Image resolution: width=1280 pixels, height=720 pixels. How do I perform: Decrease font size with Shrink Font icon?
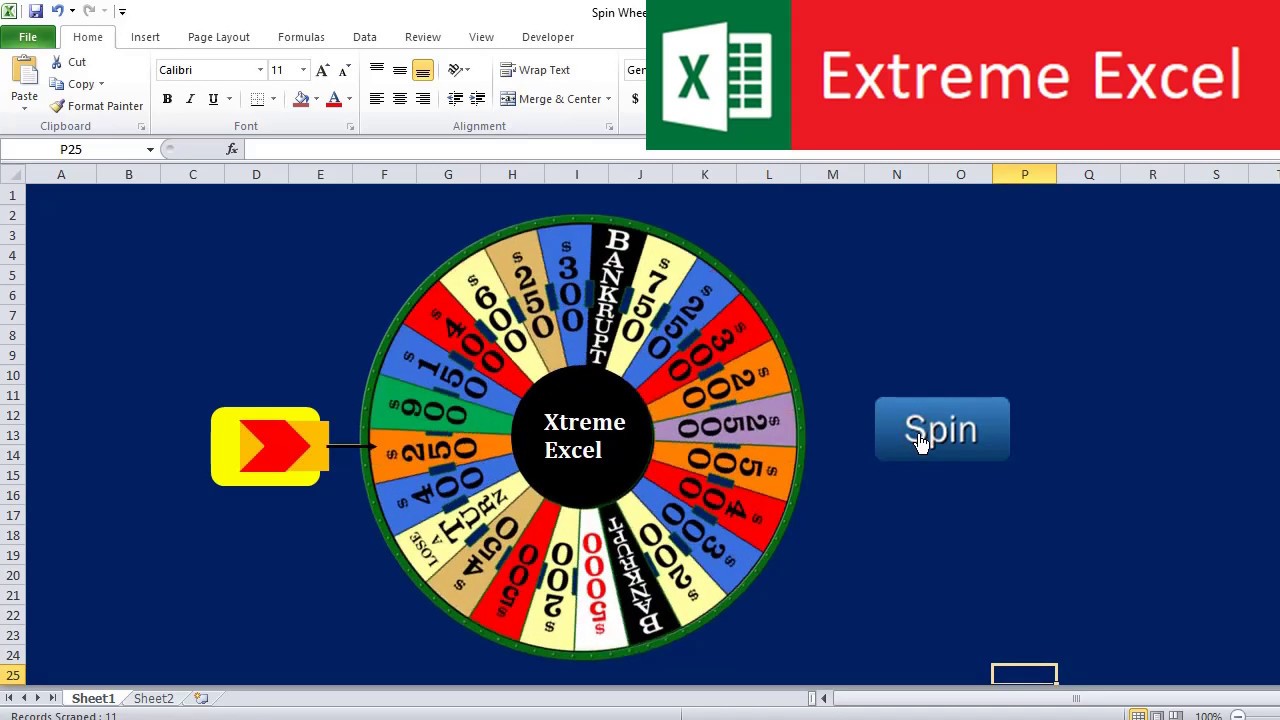345,70
